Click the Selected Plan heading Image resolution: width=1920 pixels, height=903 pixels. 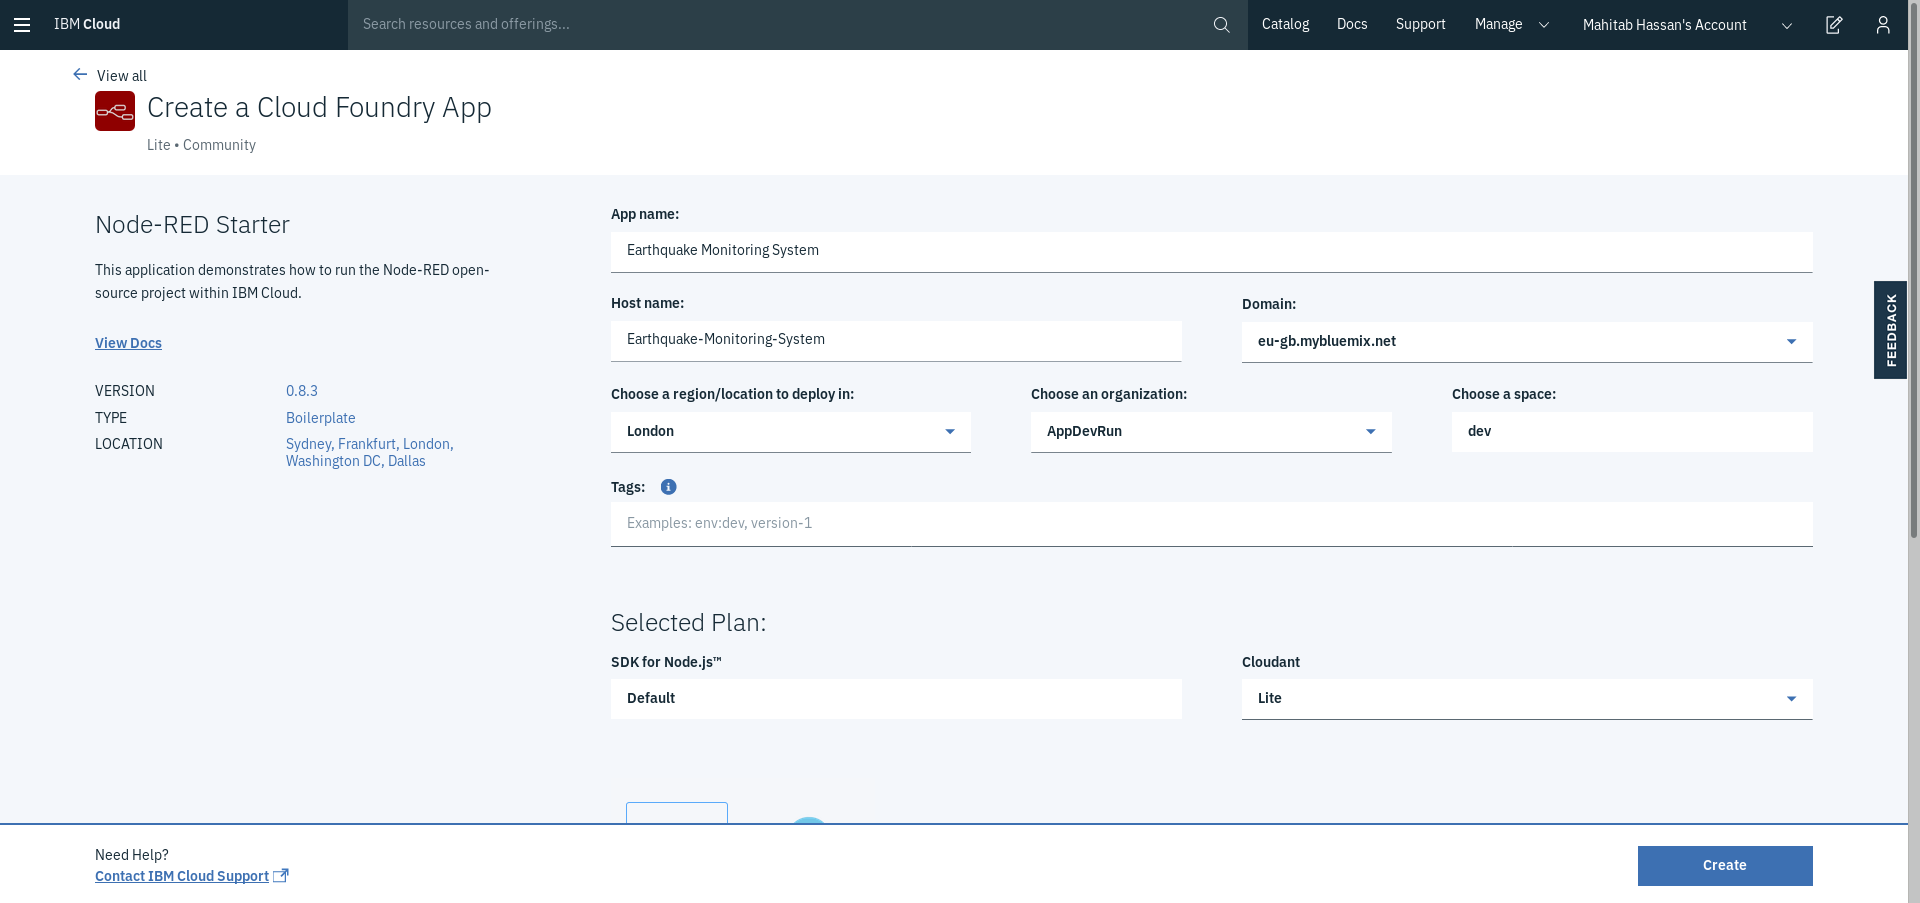coord(688,622)
